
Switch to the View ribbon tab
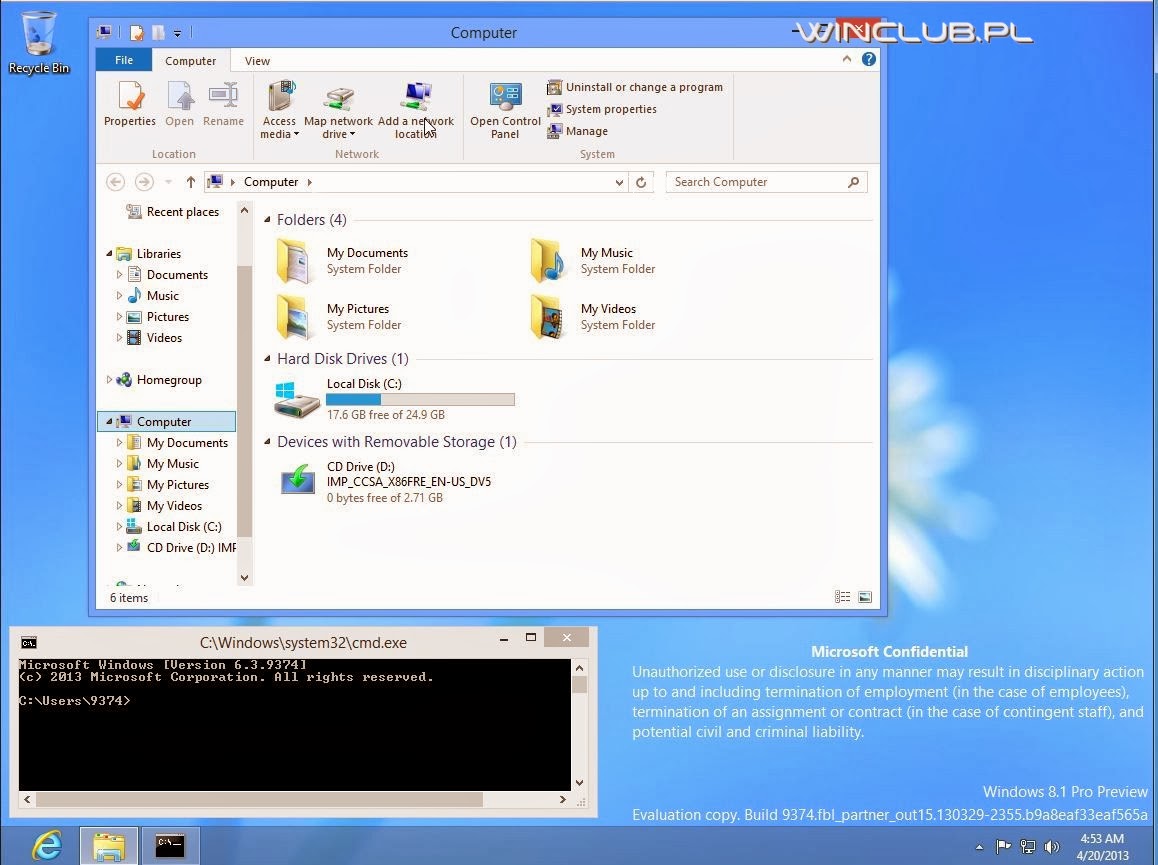(x=257, y=61)
